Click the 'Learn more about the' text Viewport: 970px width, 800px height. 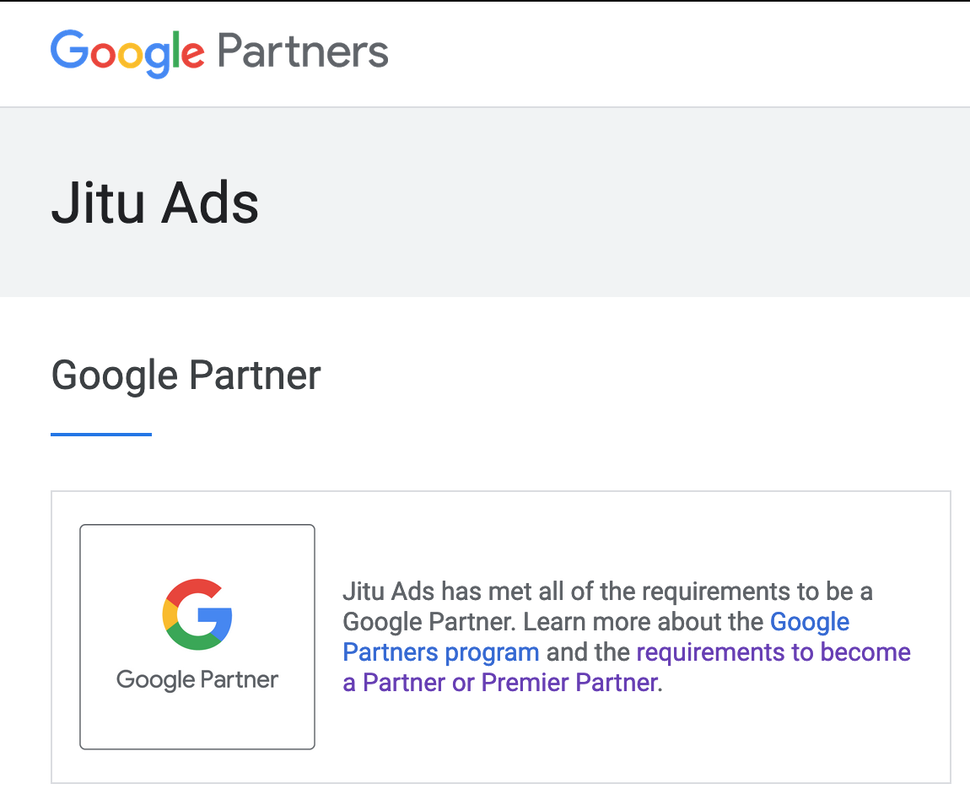click(644, 622)
